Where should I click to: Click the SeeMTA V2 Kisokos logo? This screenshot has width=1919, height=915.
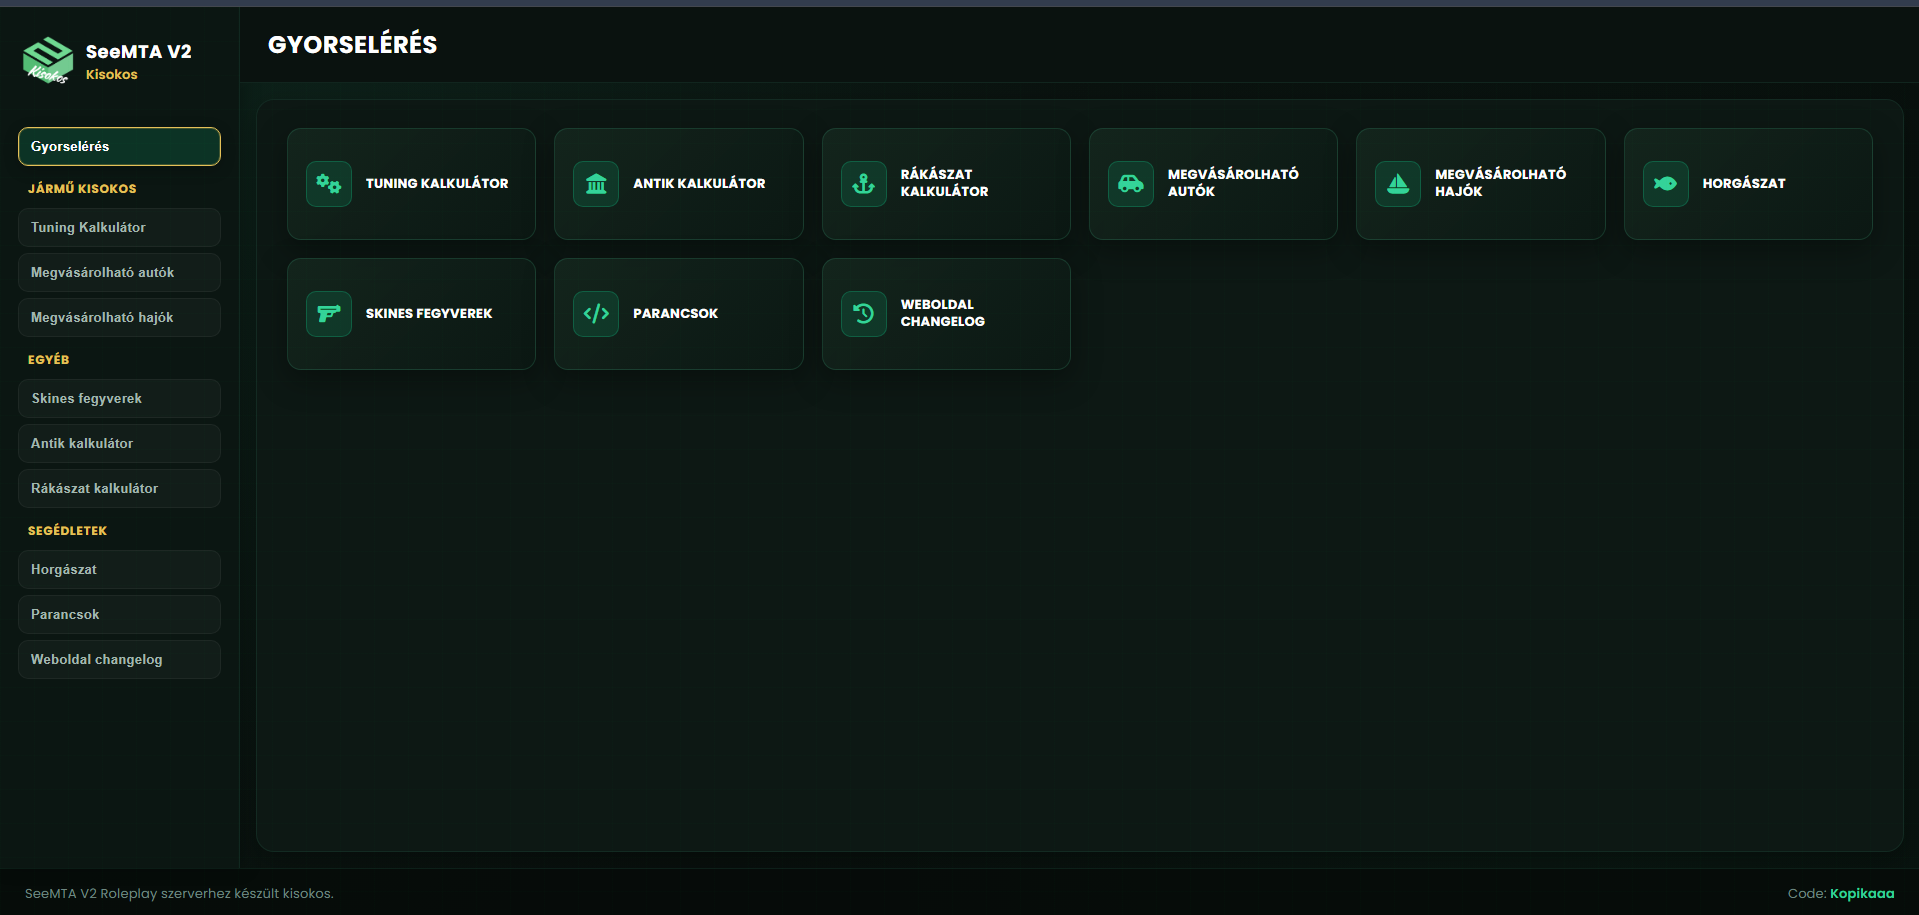point(48,61)
